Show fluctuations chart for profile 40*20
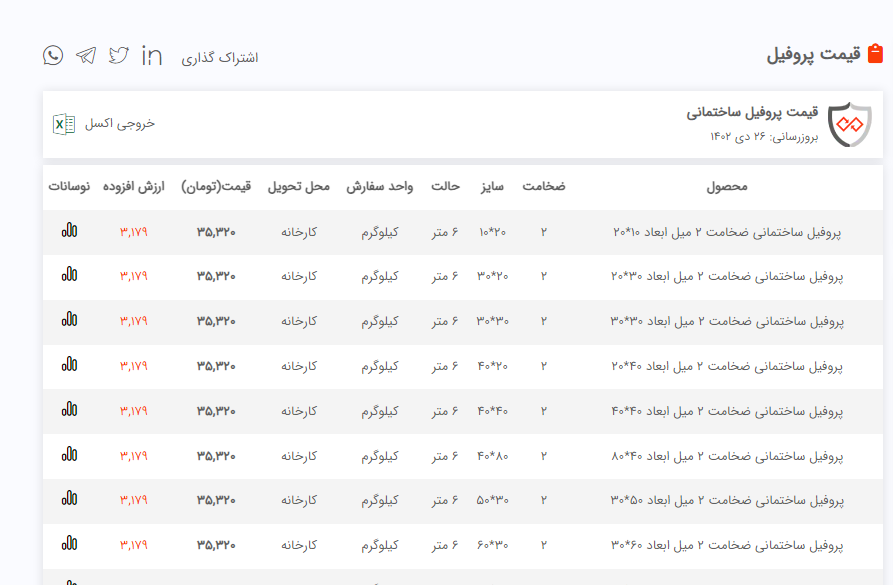893x585 pixels. [69, 364]
